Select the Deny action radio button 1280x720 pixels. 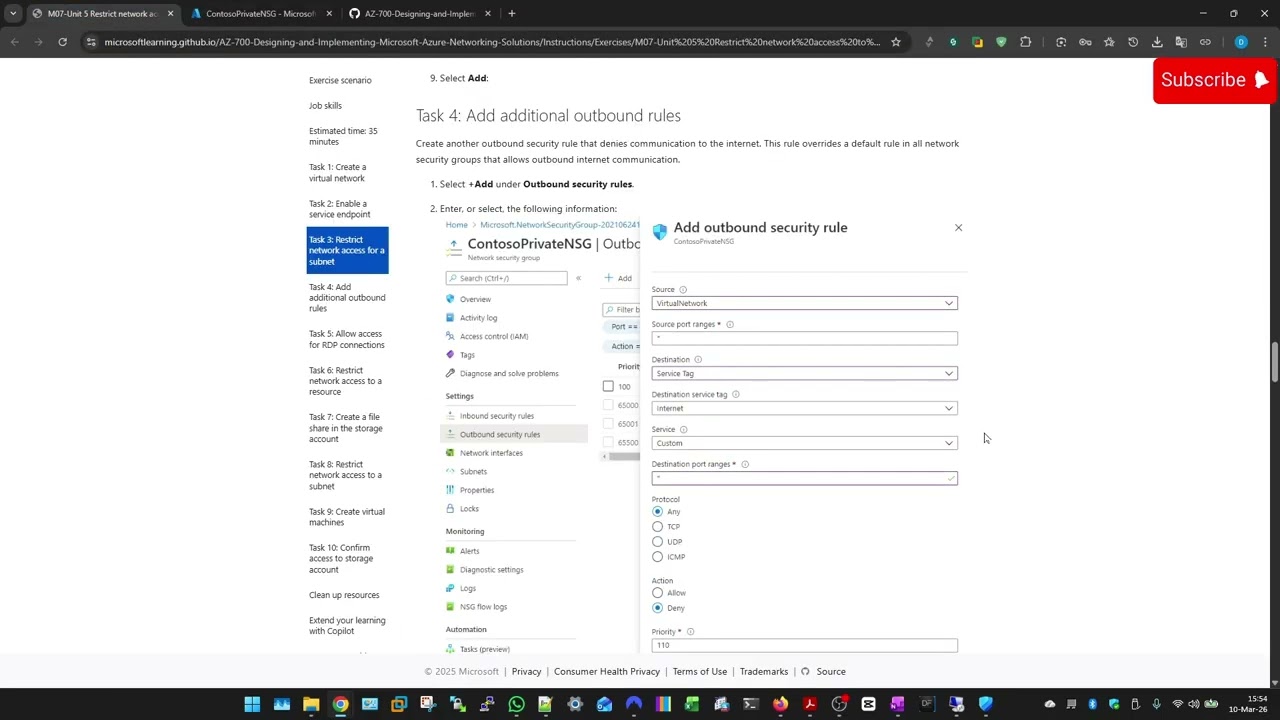[x=657, y=608]
